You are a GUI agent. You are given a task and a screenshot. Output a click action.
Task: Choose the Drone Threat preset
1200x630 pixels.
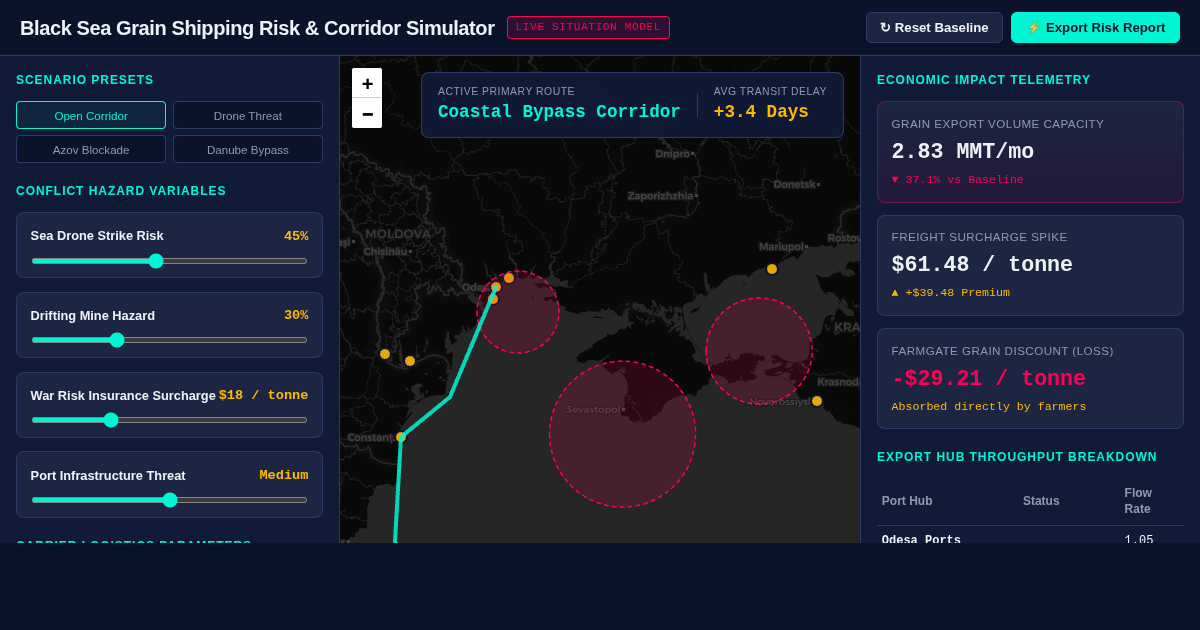pyautogui.click(x=248, y=115)
